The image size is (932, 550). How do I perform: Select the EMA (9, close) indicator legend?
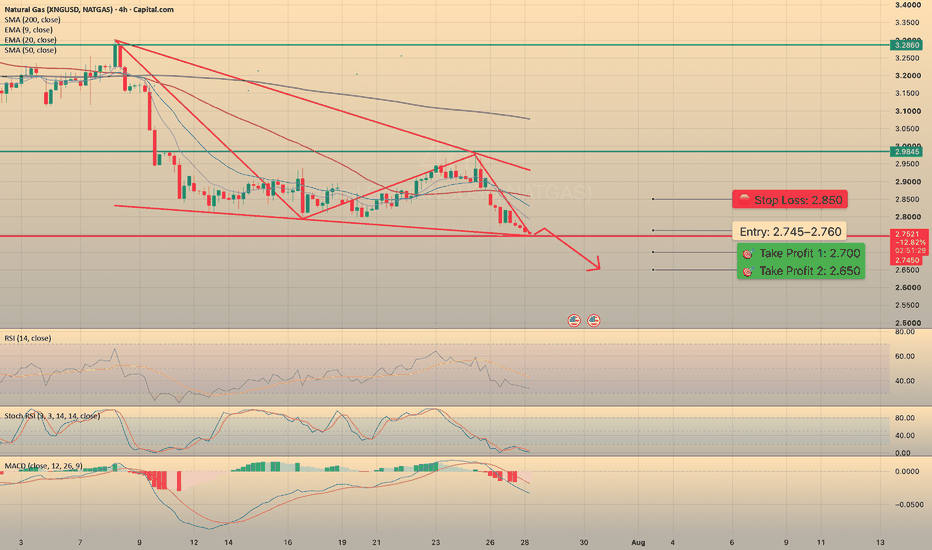29,30
